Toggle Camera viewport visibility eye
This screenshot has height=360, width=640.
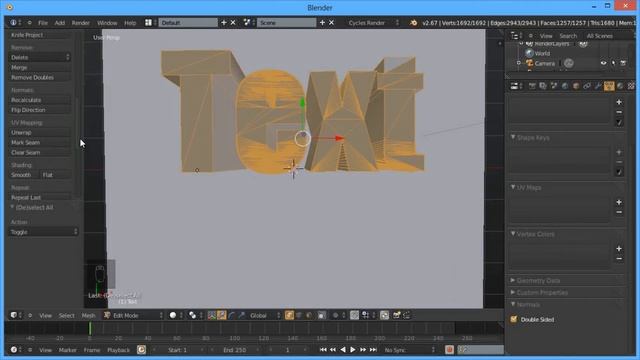[x=603, y=63]
